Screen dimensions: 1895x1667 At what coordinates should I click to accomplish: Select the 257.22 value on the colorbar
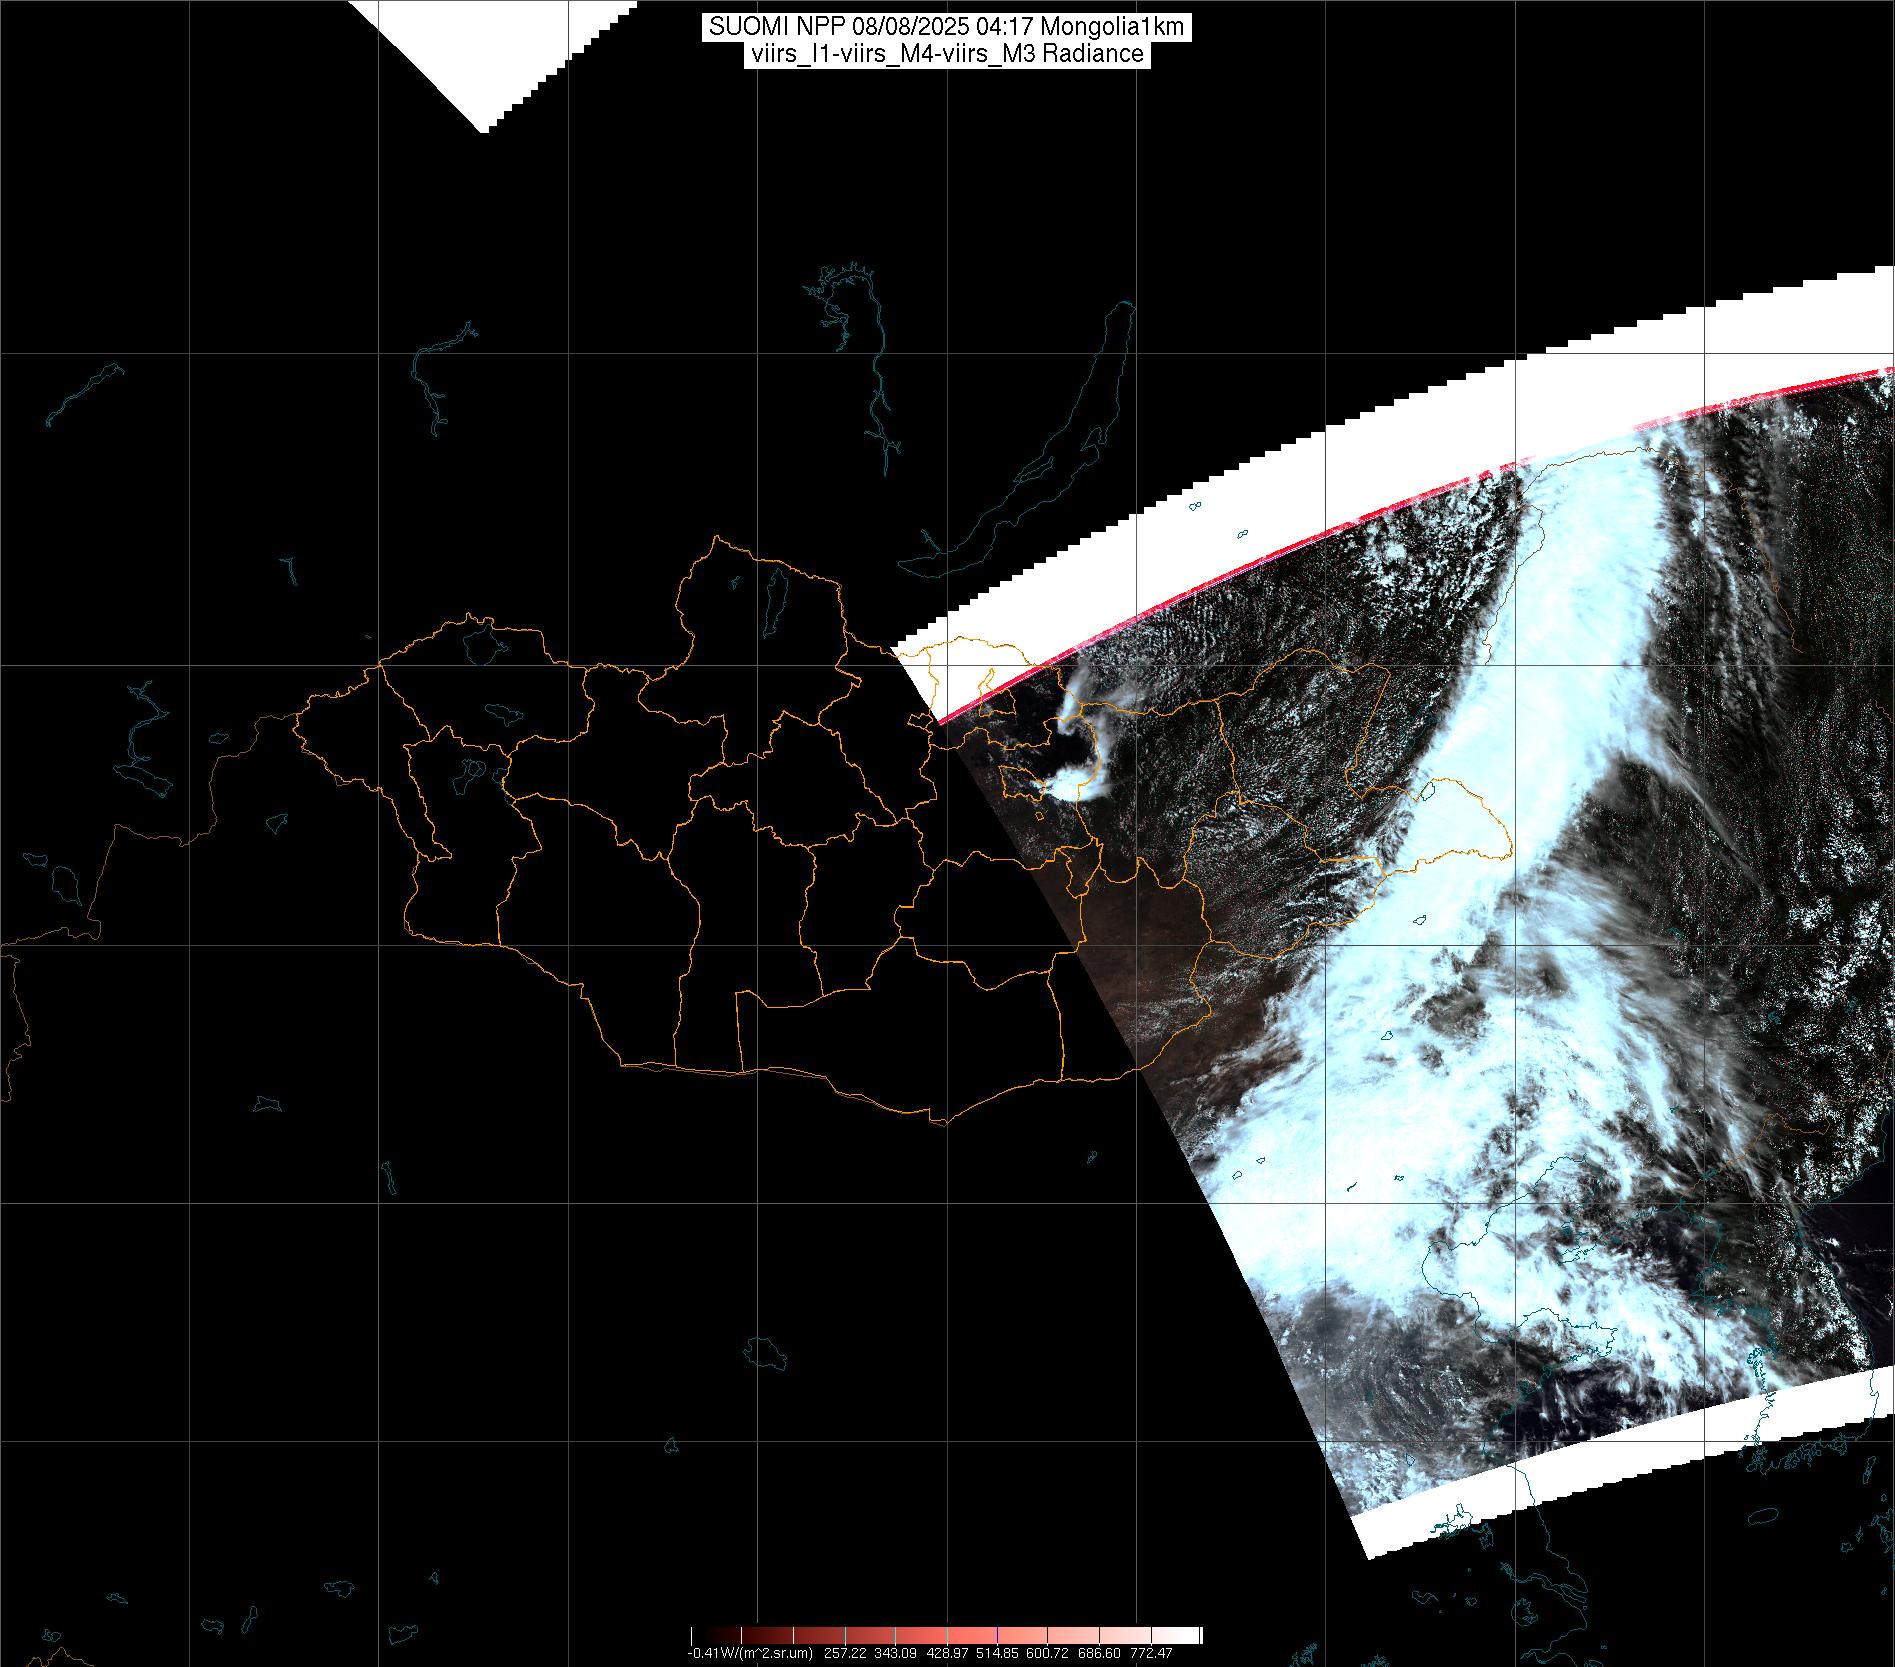click(x=846, y=1653)
